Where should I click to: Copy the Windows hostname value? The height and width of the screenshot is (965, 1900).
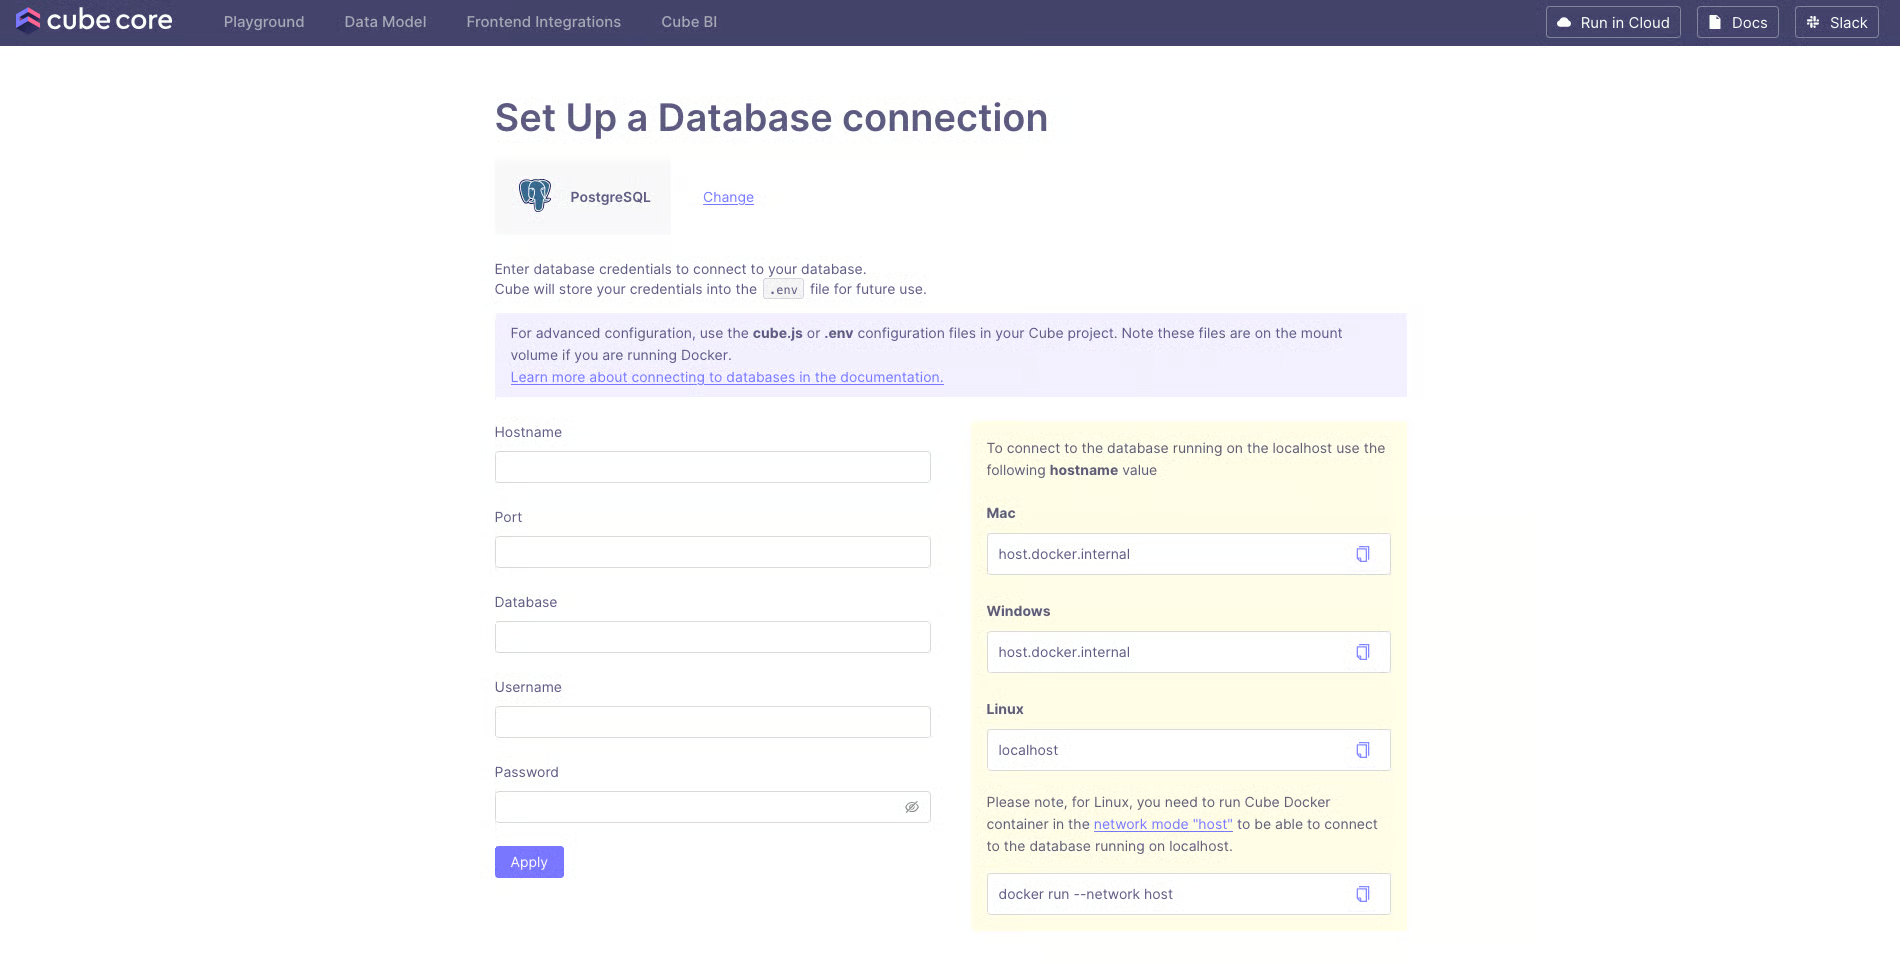1362,652
